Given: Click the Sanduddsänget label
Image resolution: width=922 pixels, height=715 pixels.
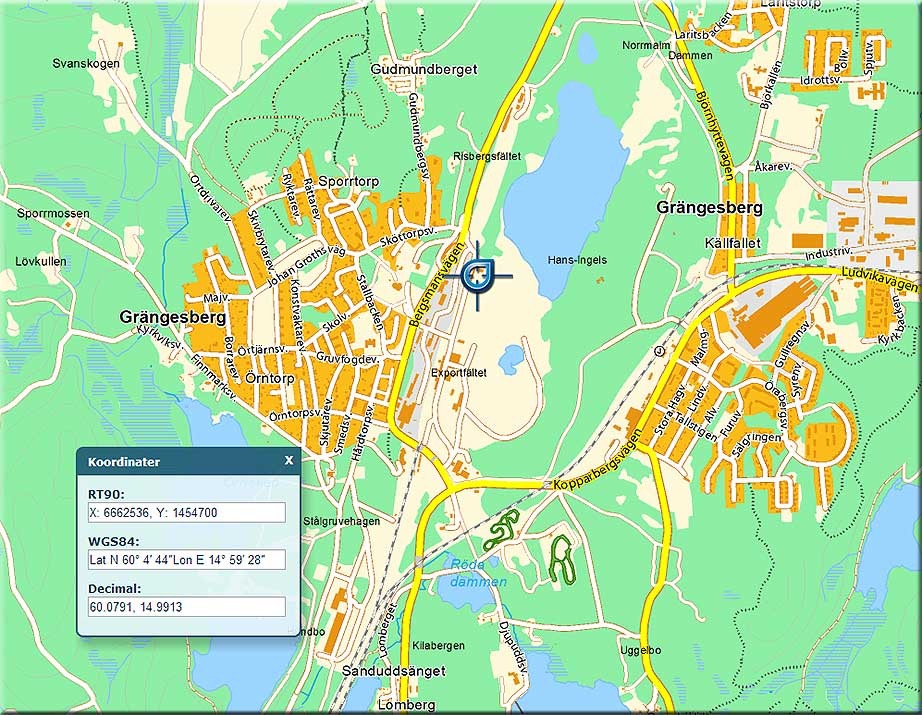Looking at the screenshot, I should pos(394,671).
